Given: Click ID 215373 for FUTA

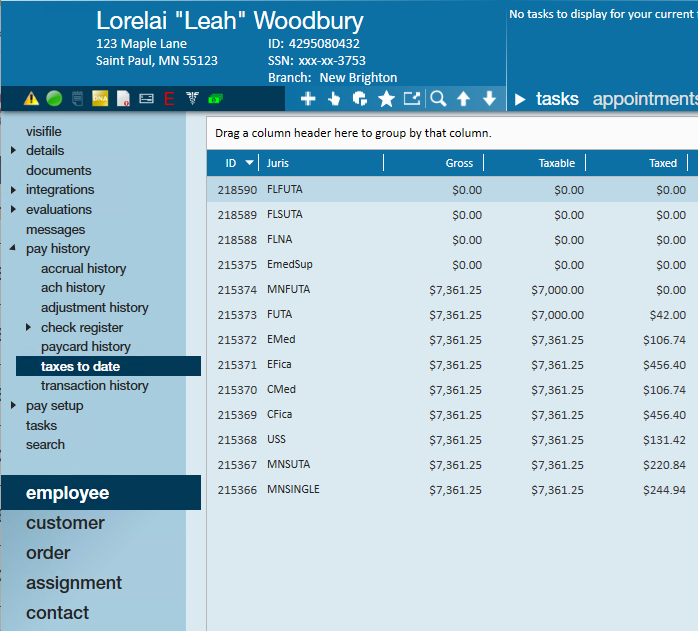Looking at the screenshot, I should pos(237,315).
